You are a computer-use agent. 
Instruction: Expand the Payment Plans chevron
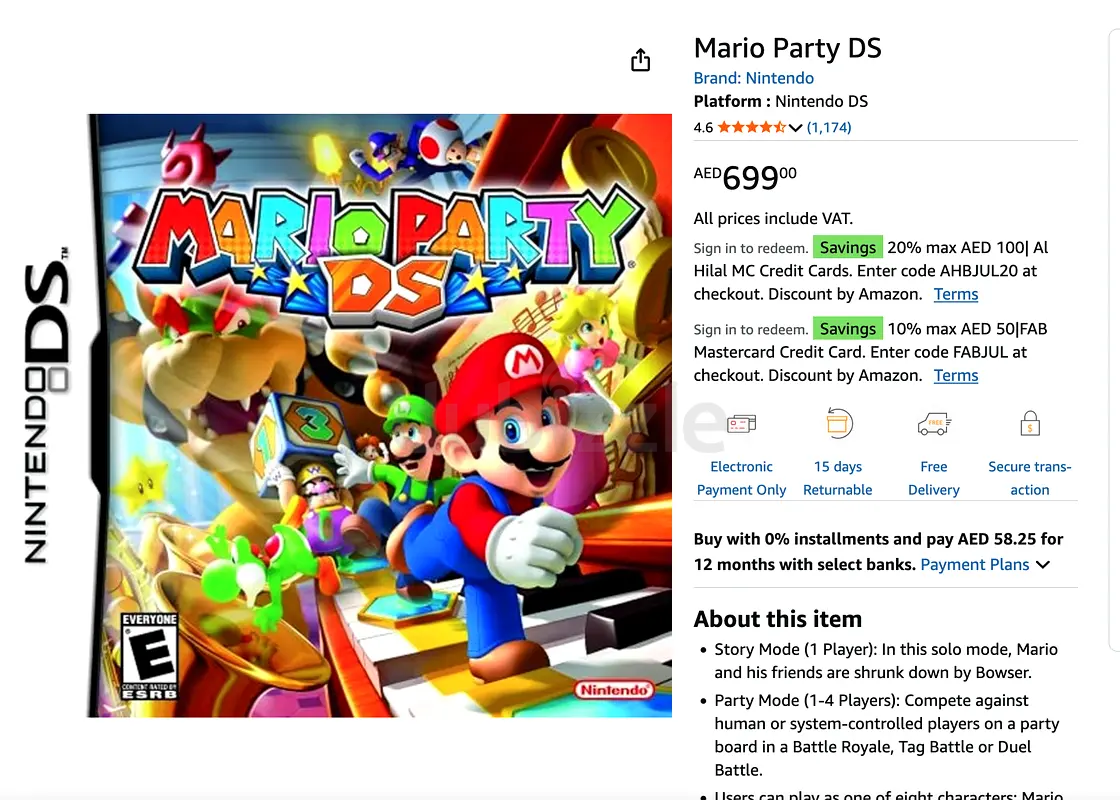1043,564
